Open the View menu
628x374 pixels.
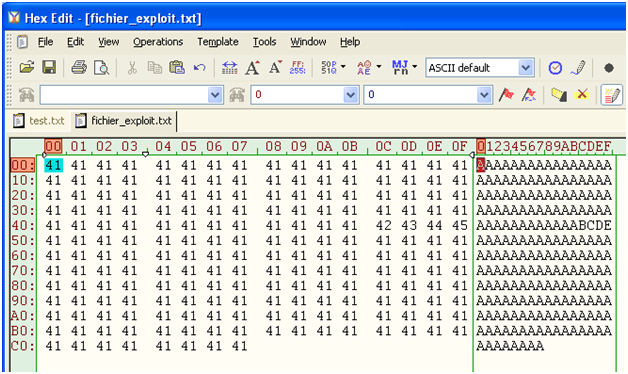[x=109, y=42]
